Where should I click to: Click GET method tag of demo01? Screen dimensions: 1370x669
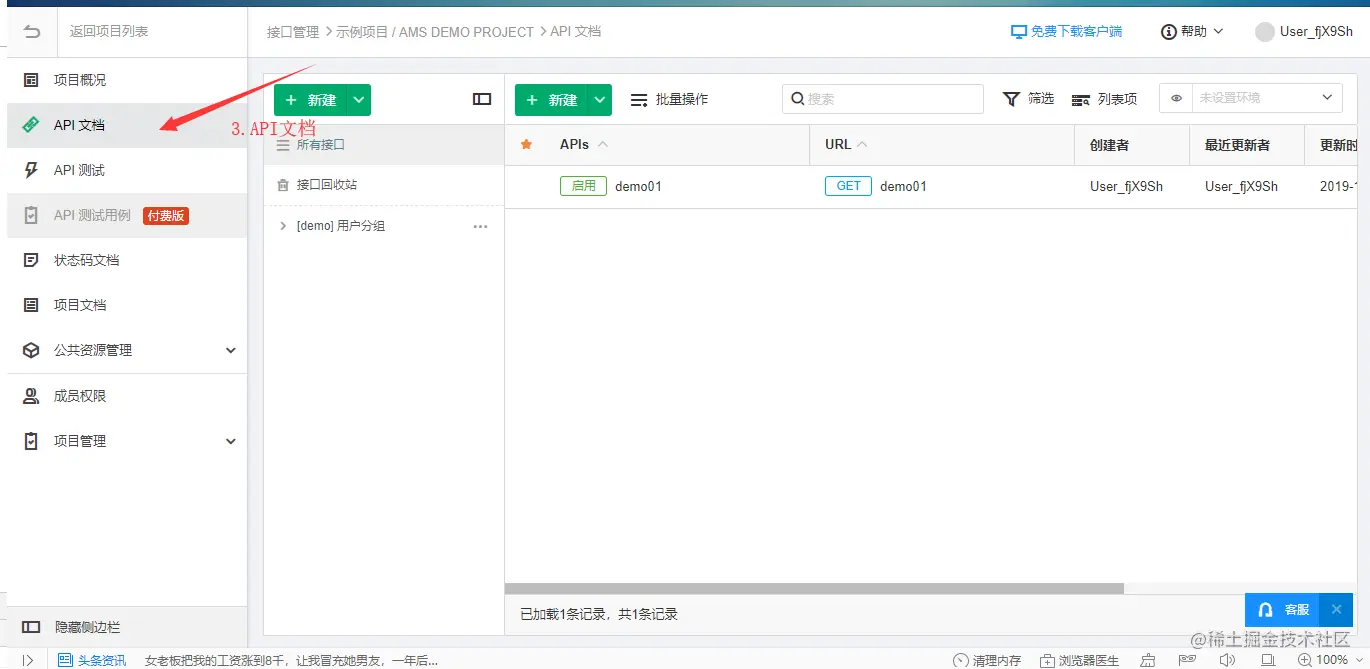[848, 186]
